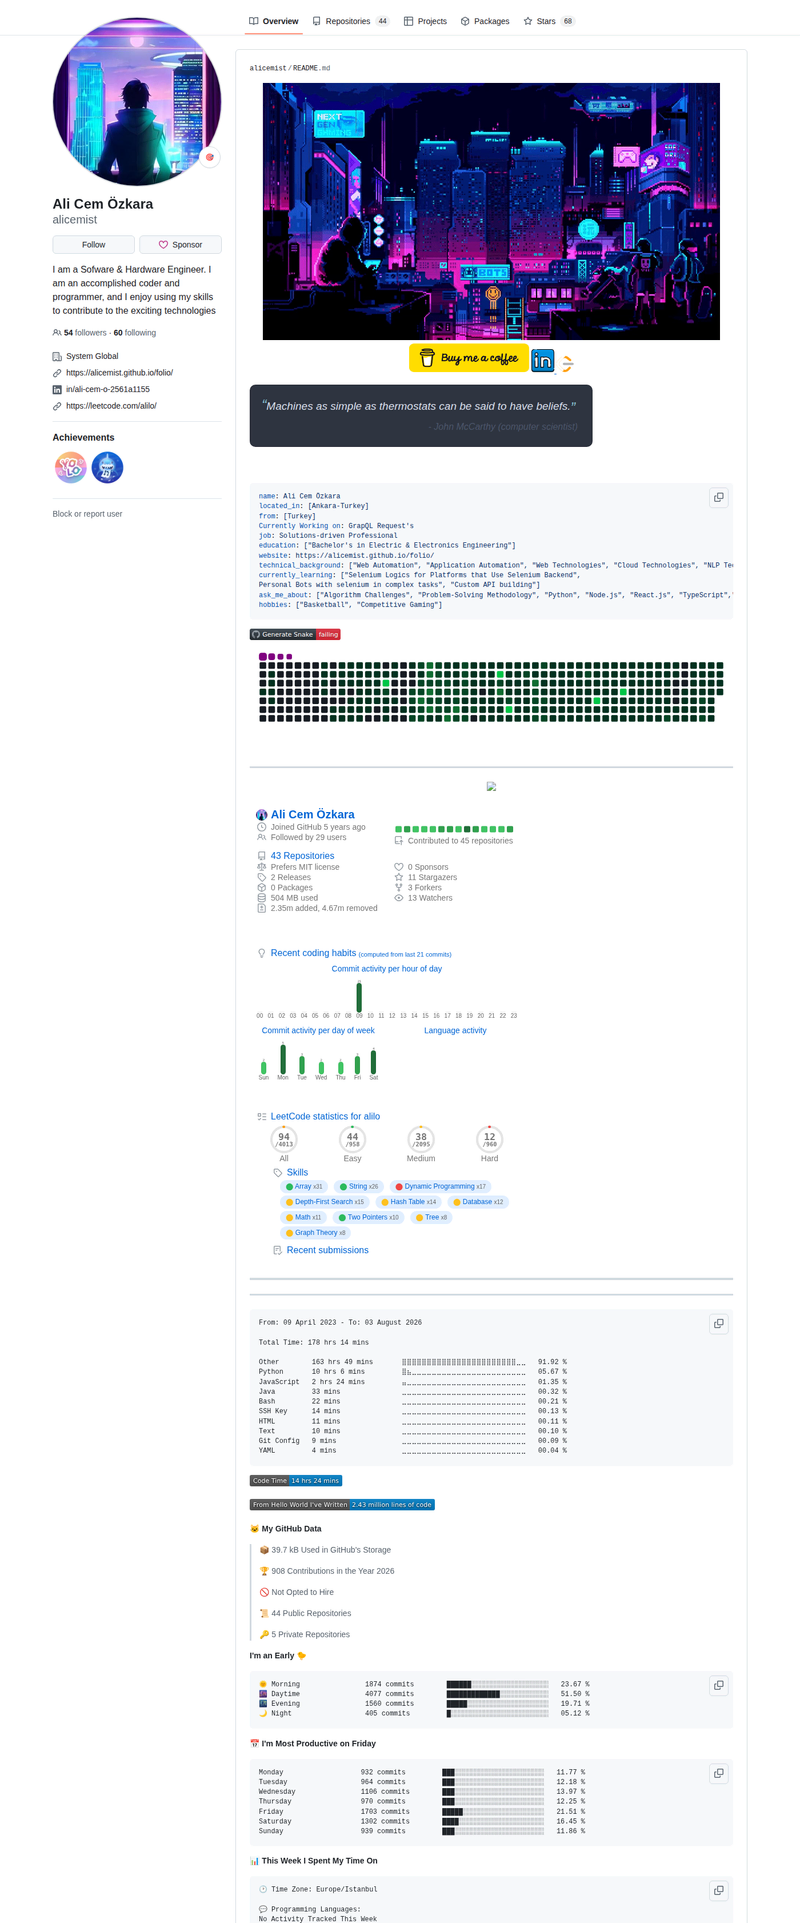This screenshot has height=1923, width=800.
Task: Click the Depth-First Search x15 tag
Action: click(325, 1202)
